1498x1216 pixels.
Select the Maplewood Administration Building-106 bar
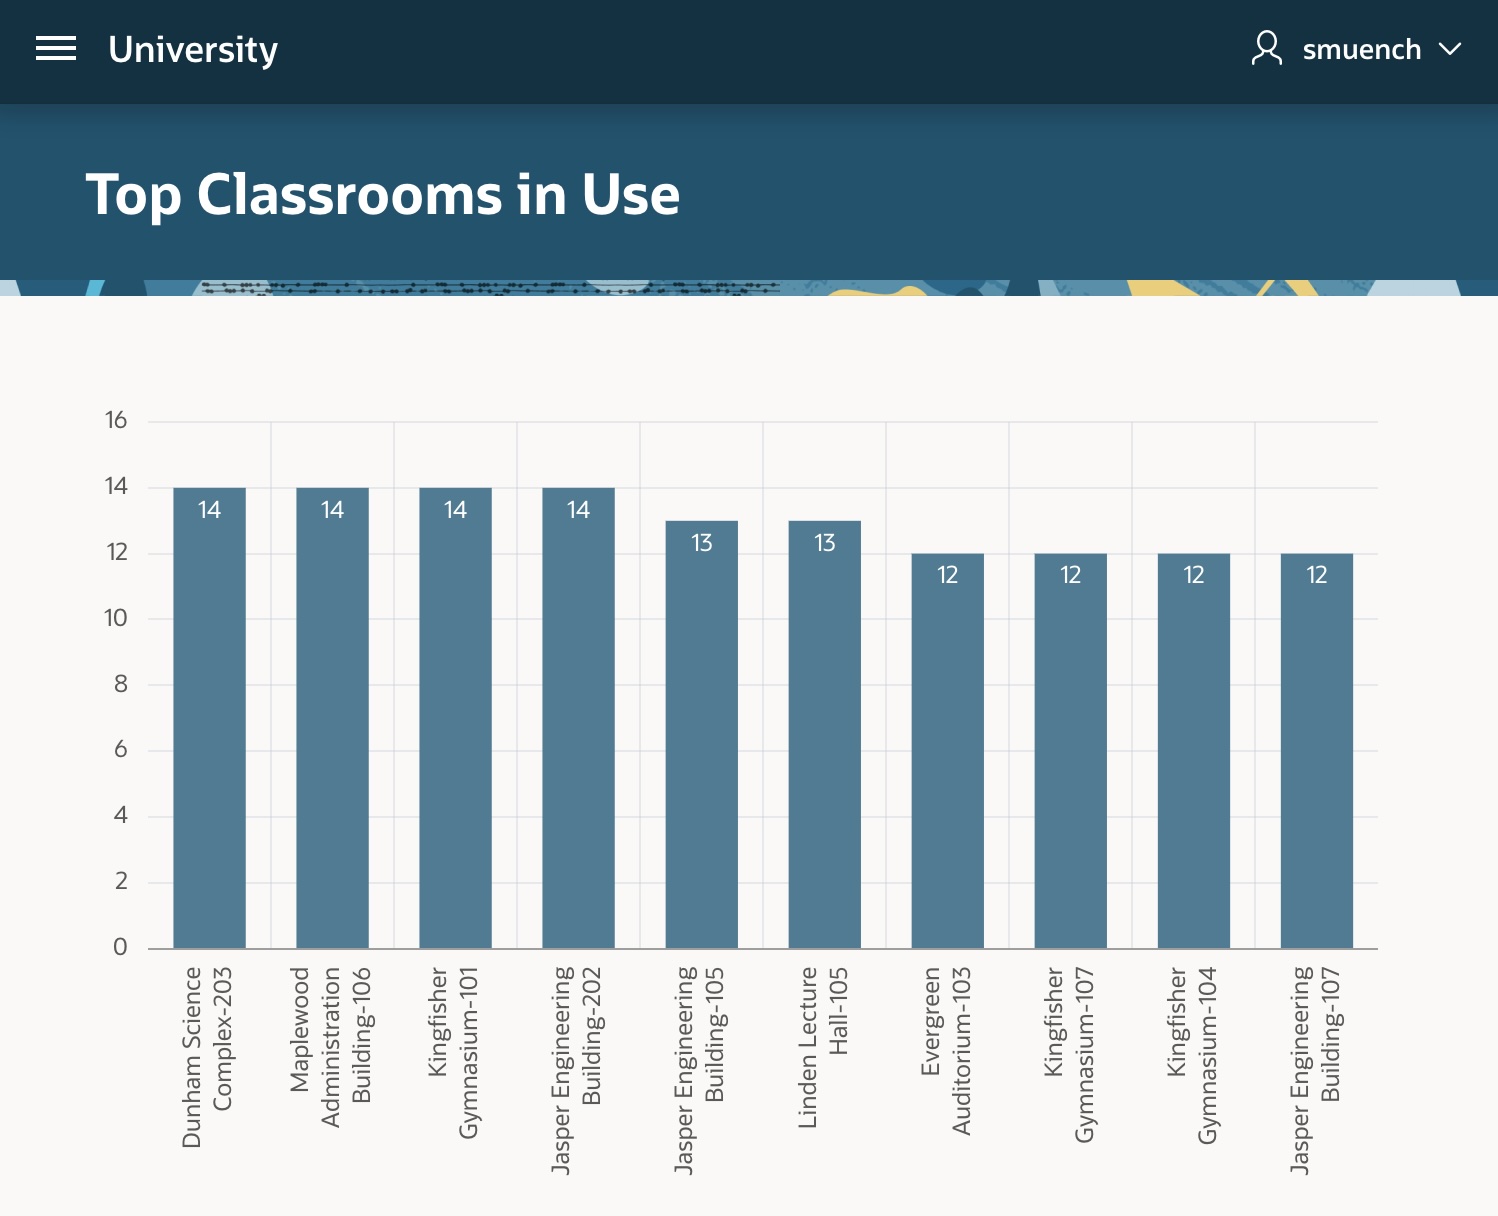[x=332, y=720]
